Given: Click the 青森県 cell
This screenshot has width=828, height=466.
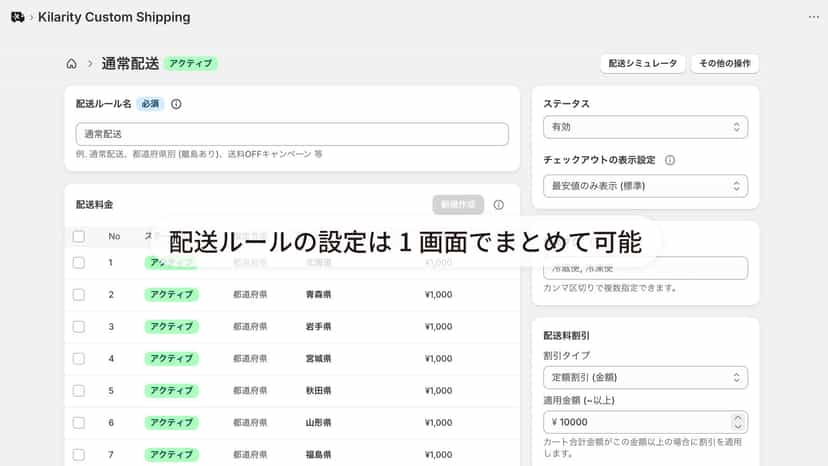Looking at the screenshot, I should pyautogui.click(x=318, y=294).
